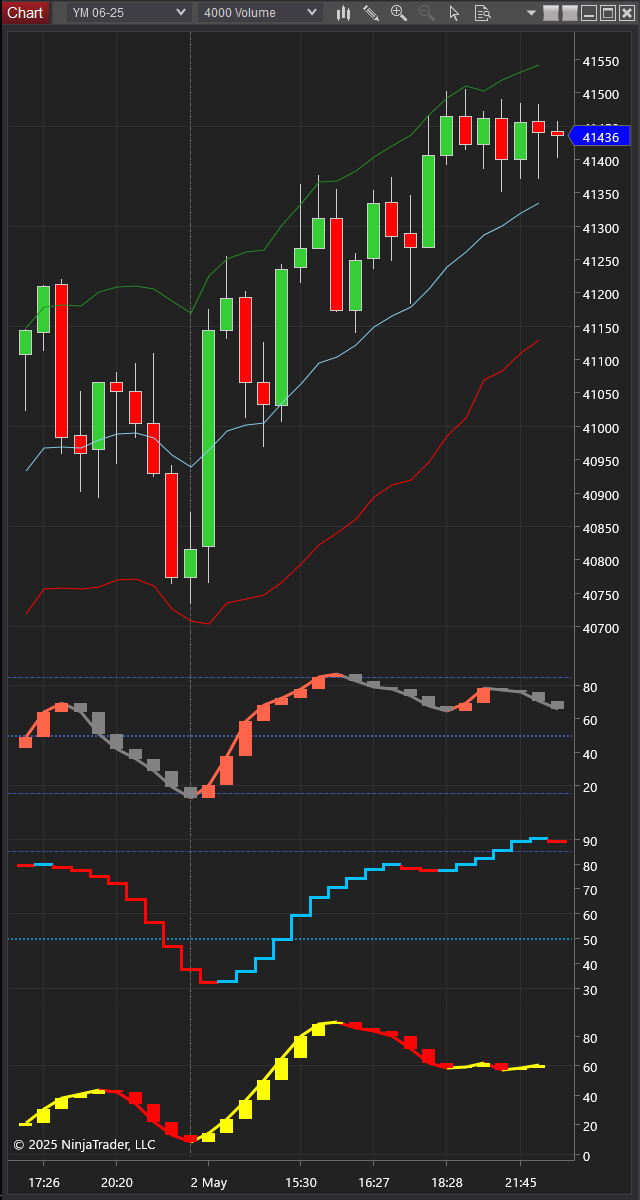Click the blue 41436 current price marker

point(598,137)
